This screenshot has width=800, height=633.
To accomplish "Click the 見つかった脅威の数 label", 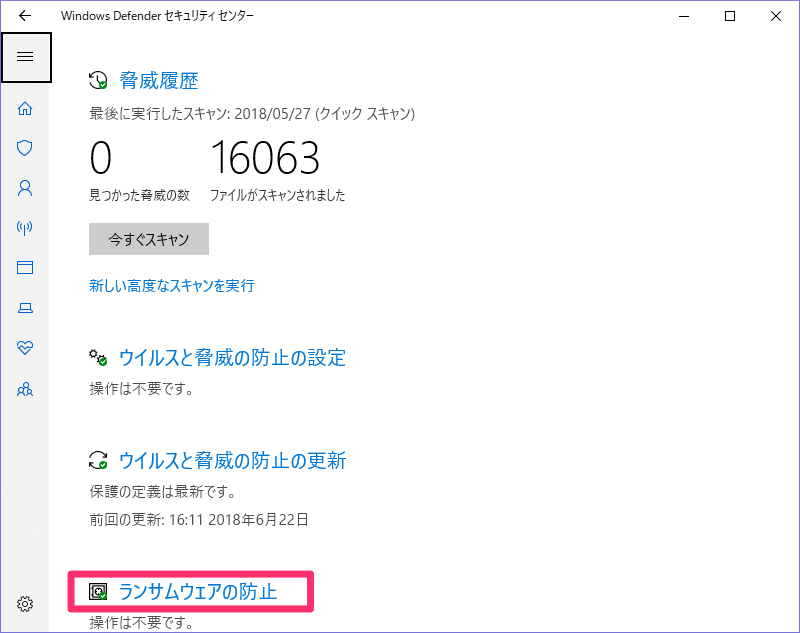I will 140,195.
